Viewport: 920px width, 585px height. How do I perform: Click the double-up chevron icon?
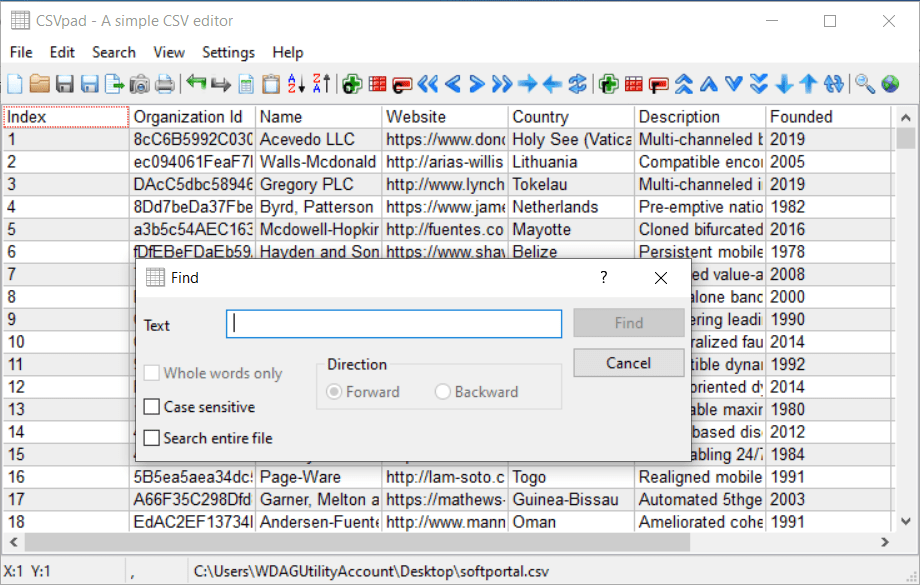coord(684,84)
